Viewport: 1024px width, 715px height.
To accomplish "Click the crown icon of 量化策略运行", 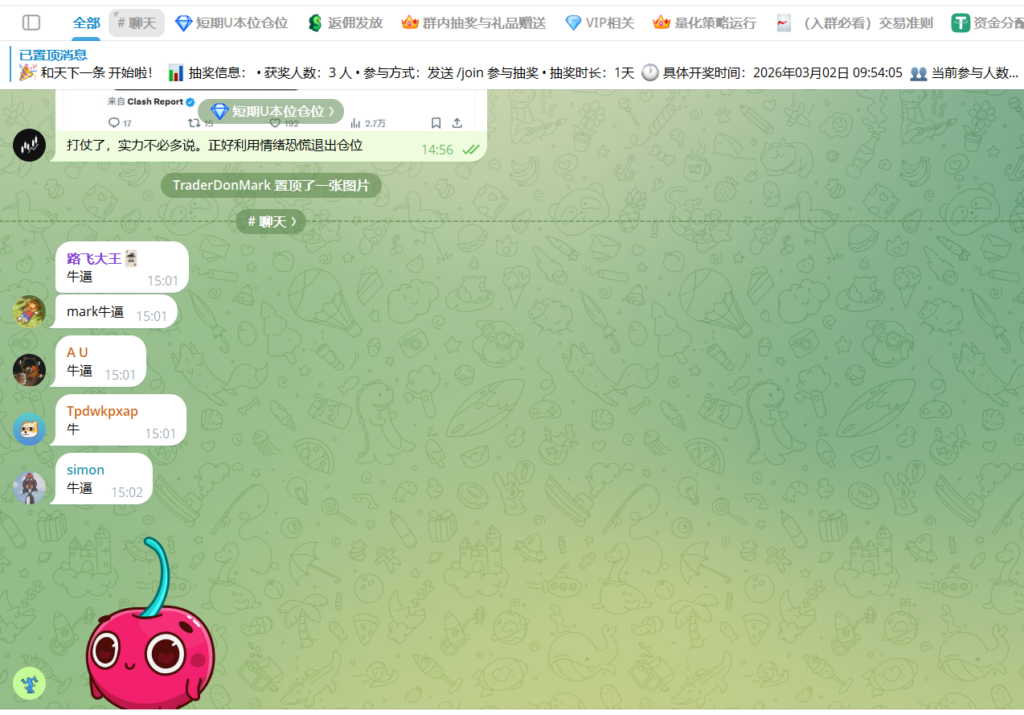I will pyautogui.click(x=661, y=22).
